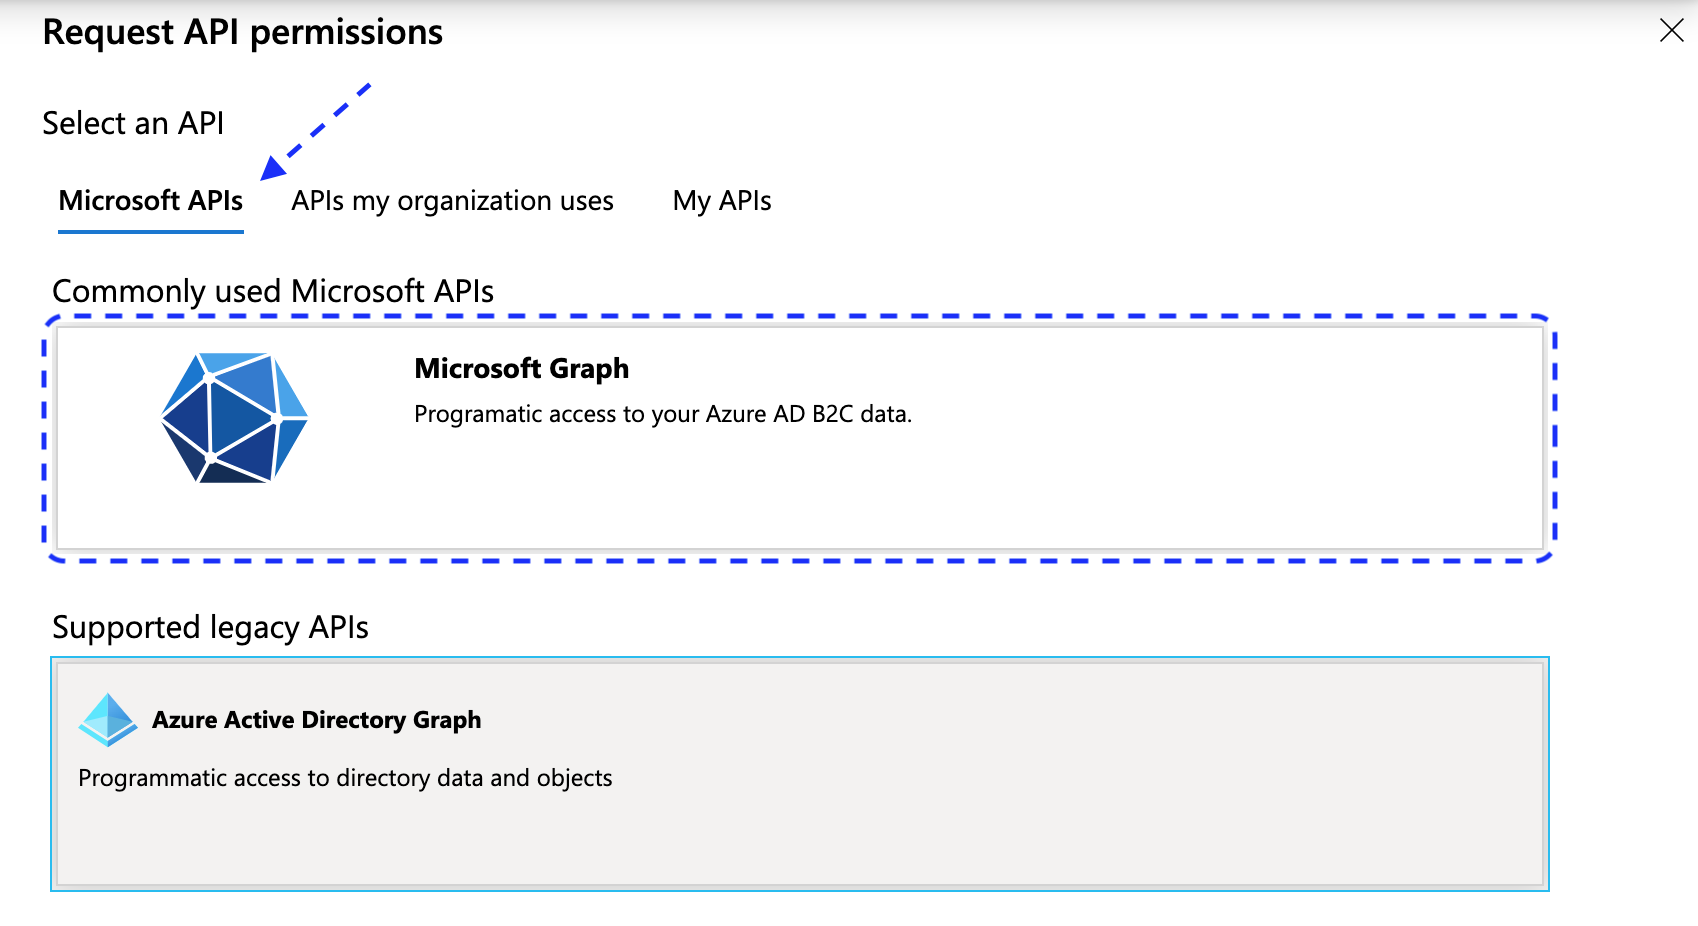Click the "Select an API" heading
The height and width of the screenshot is (926, 1698).
tap(133, 123)
